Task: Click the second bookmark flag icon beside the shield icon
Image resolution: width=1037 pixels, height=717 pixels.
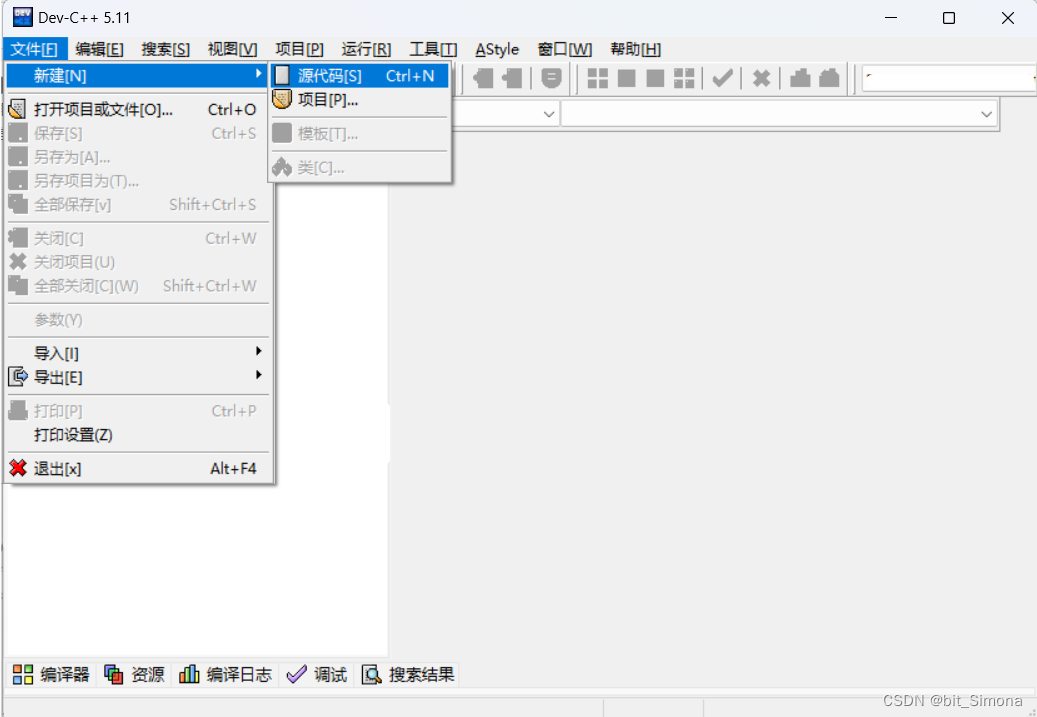Action: pos(512,78)
